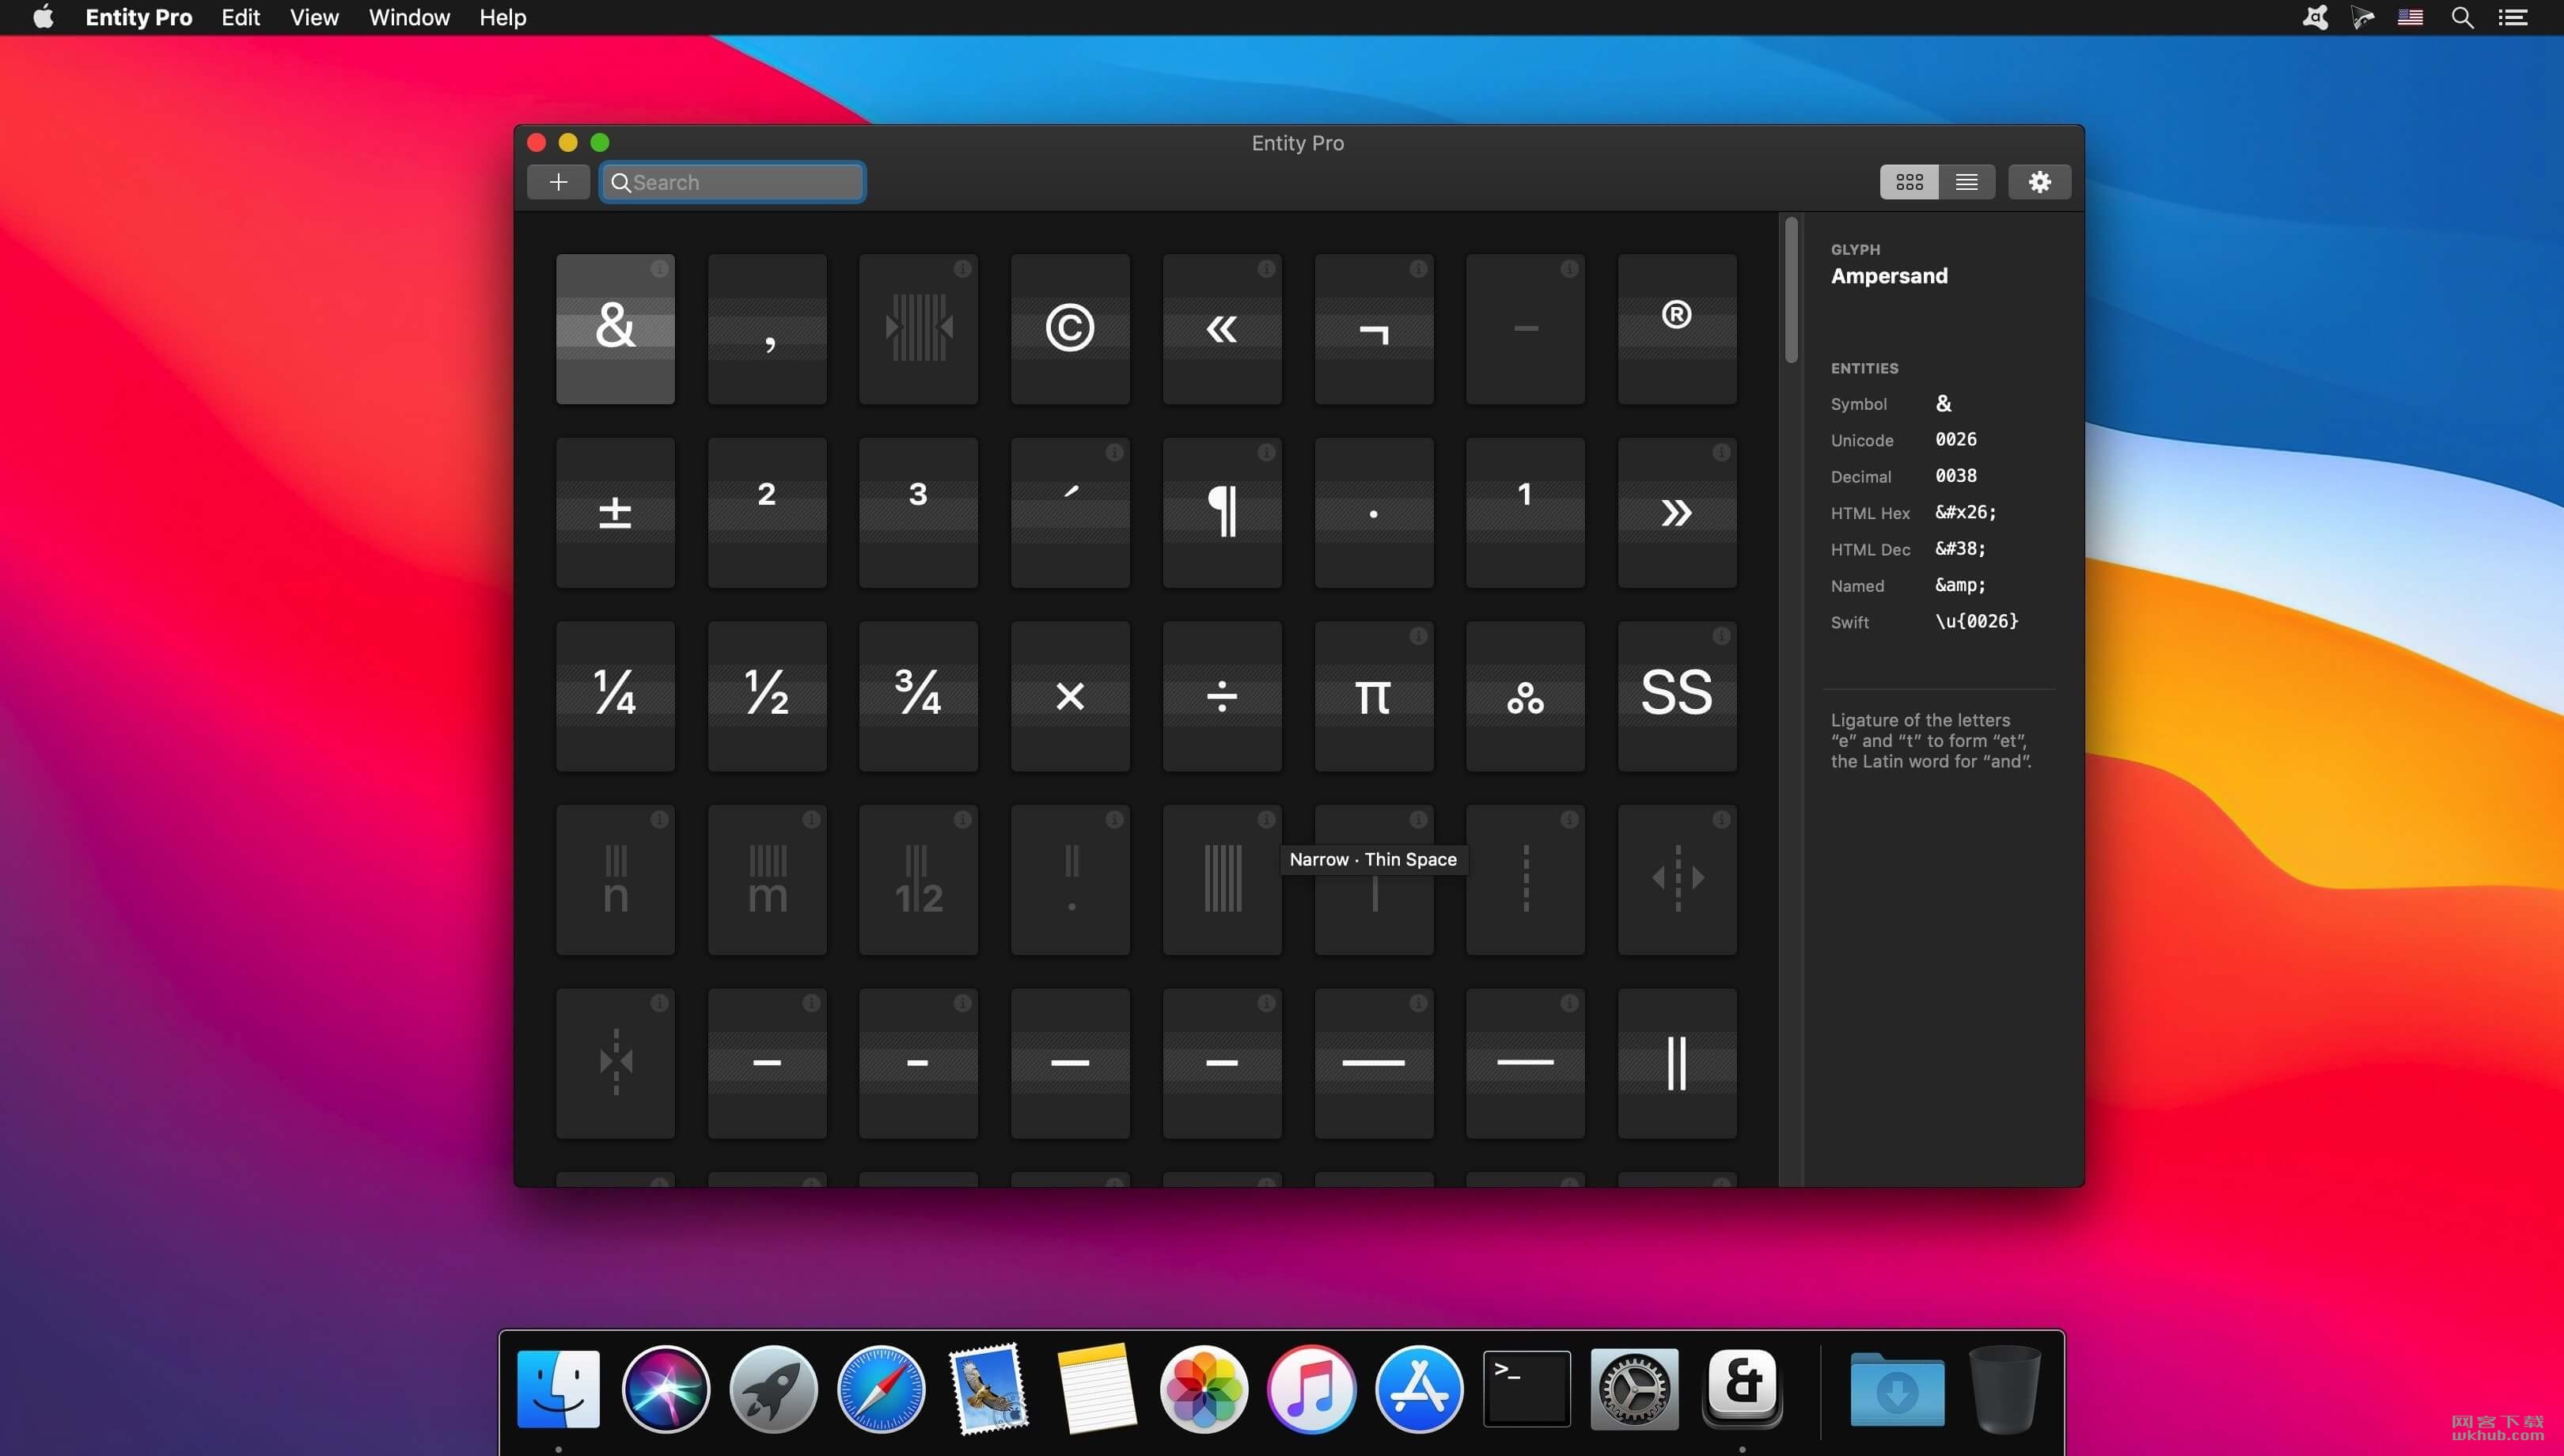Open System Preferences from the Dock
Viewport: 2564px width, 1456px height.
[1634, 1389]
